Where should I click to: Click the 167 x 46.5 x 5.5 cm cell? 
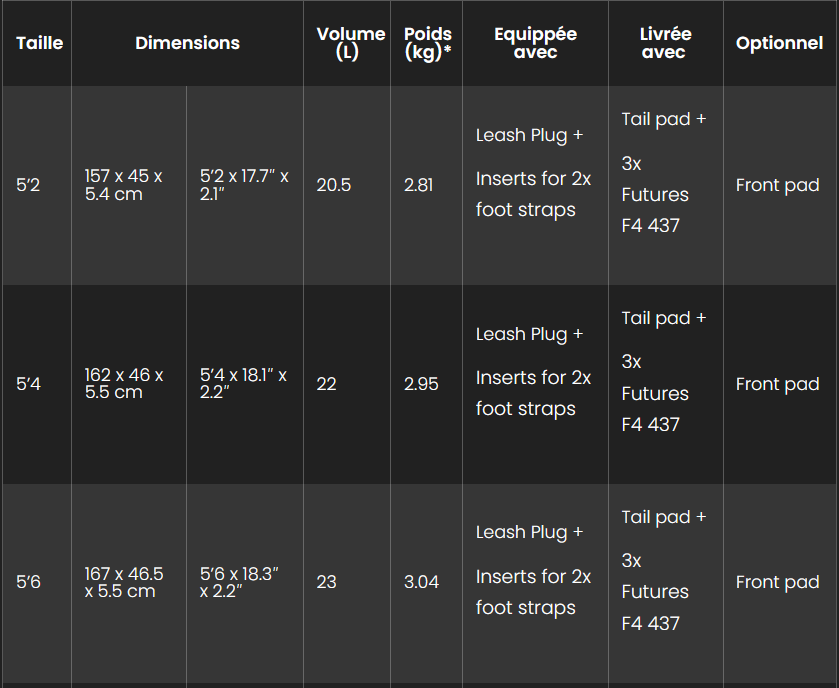coord(123,582)
